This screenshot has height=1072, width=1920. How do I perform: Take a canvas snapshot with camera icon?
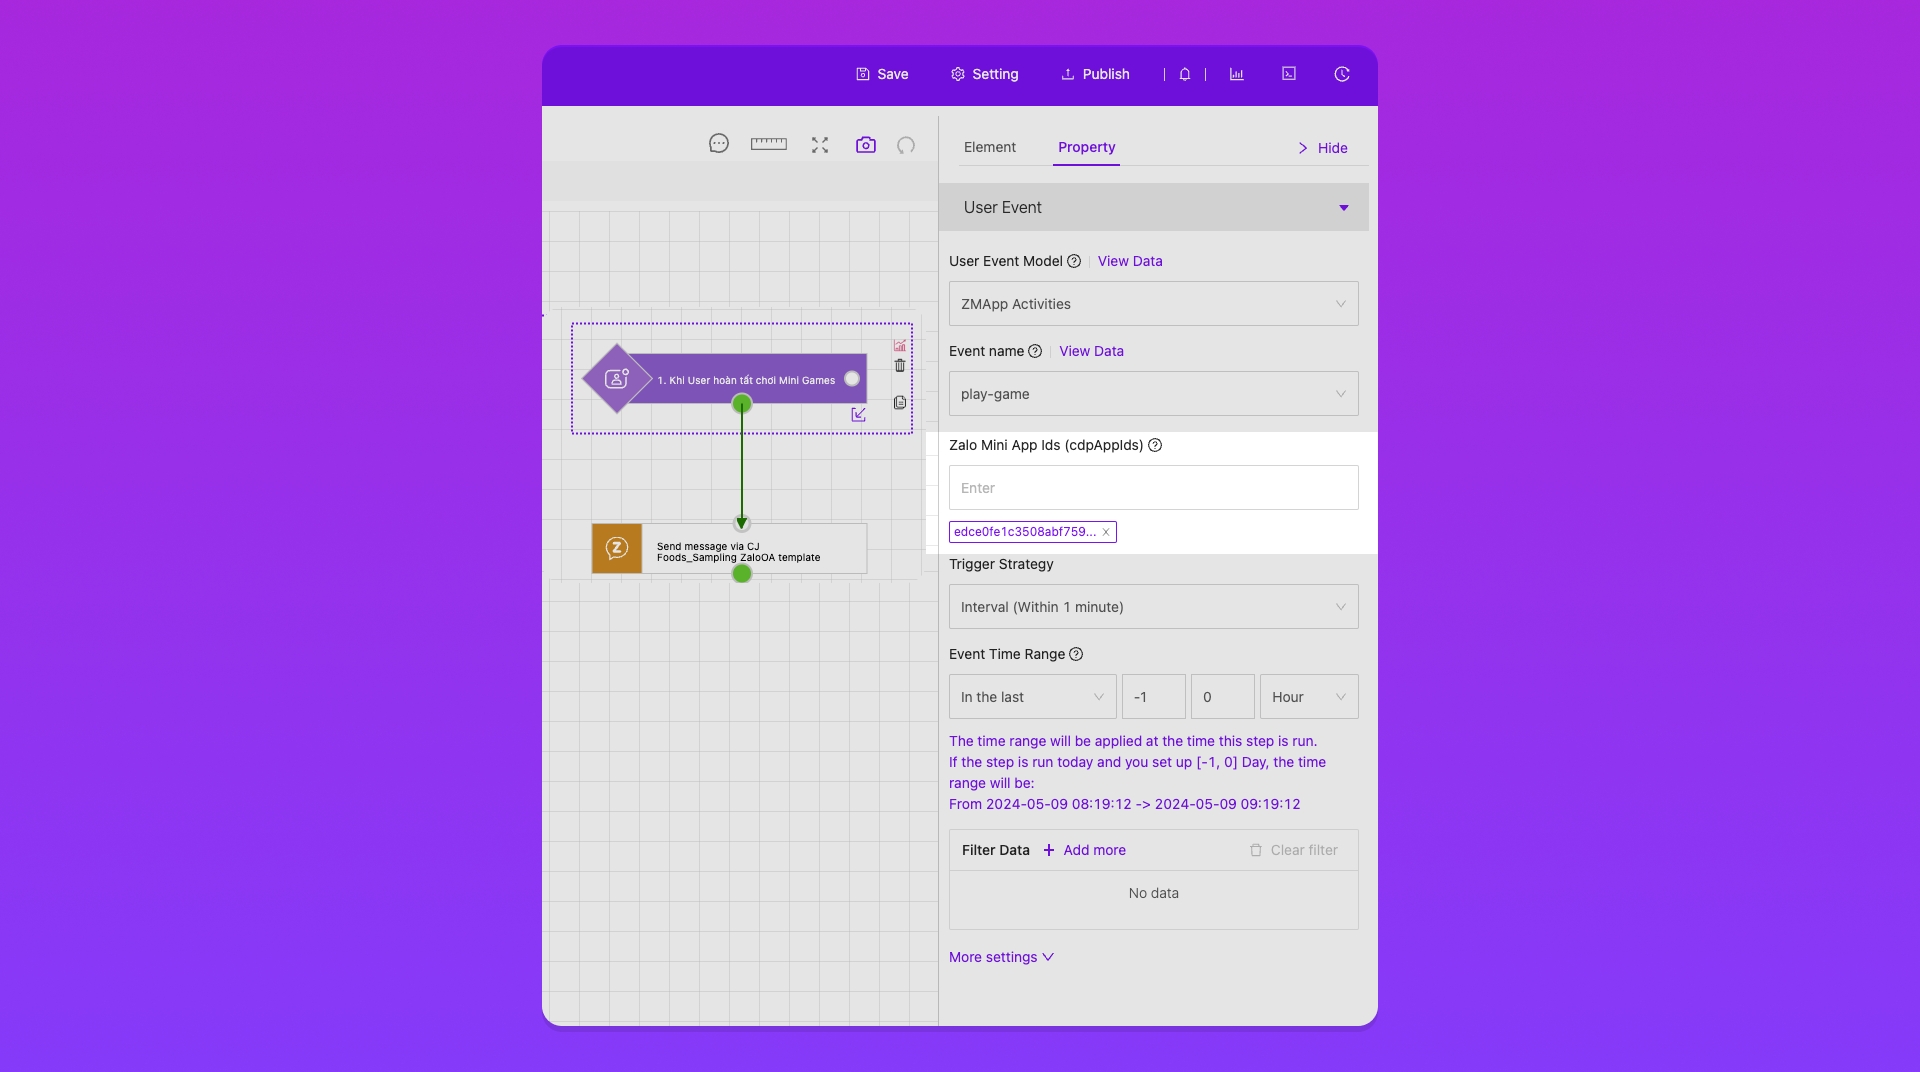(x=866, y=145)
